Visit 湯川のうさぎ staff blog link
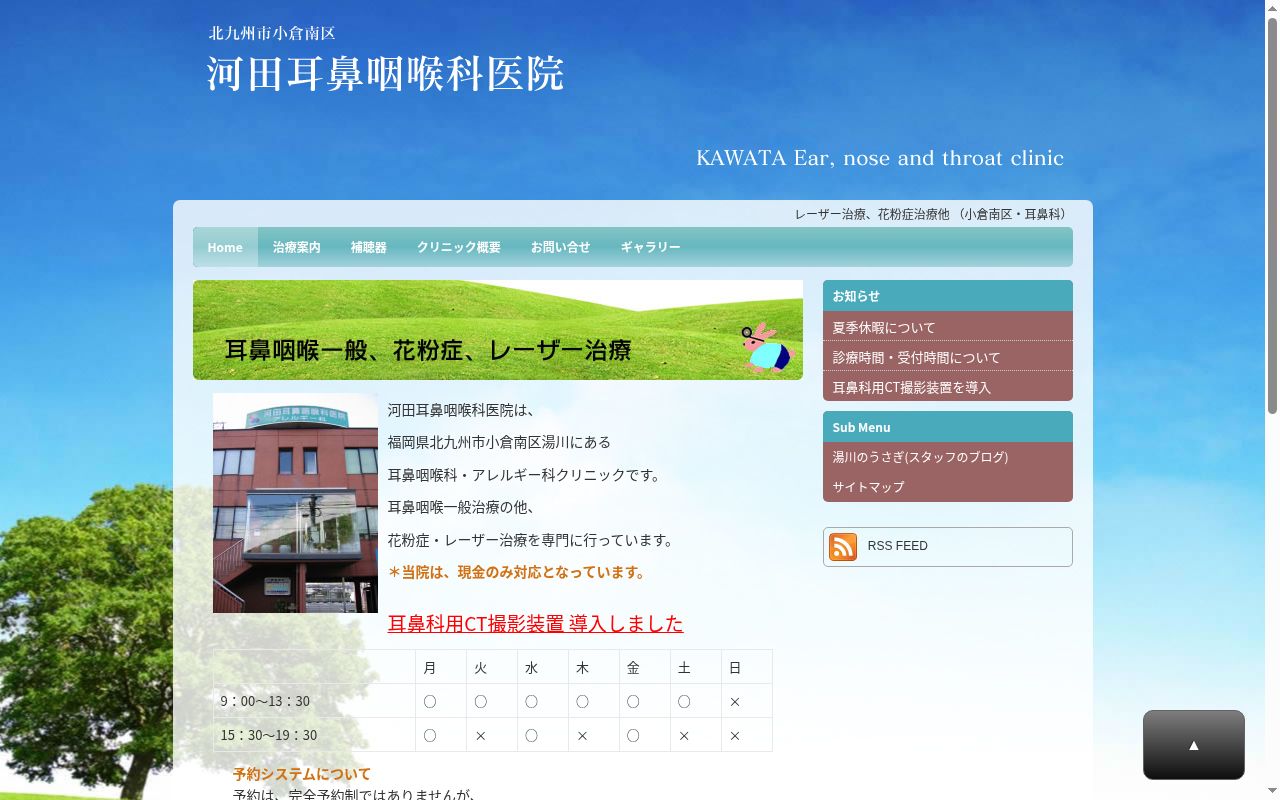1280x800 pixels. [947, 457]
